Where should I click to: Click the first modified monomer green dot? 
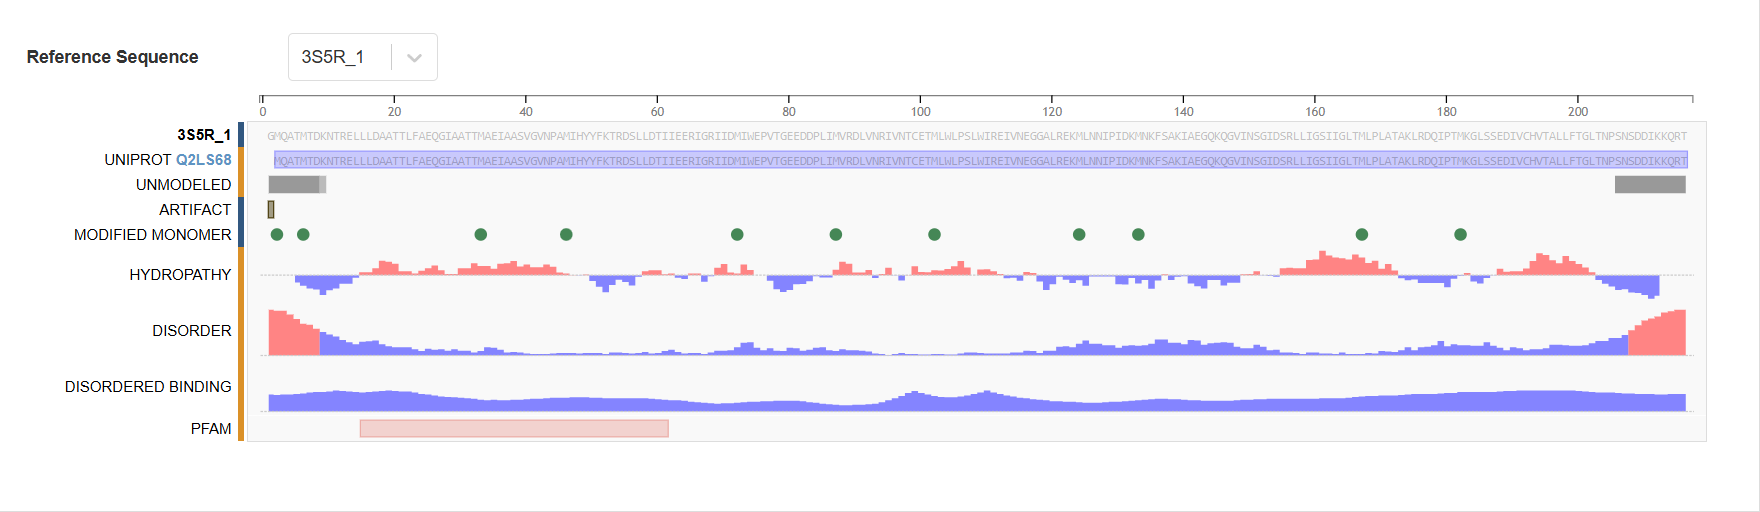[x=277, y=235]
